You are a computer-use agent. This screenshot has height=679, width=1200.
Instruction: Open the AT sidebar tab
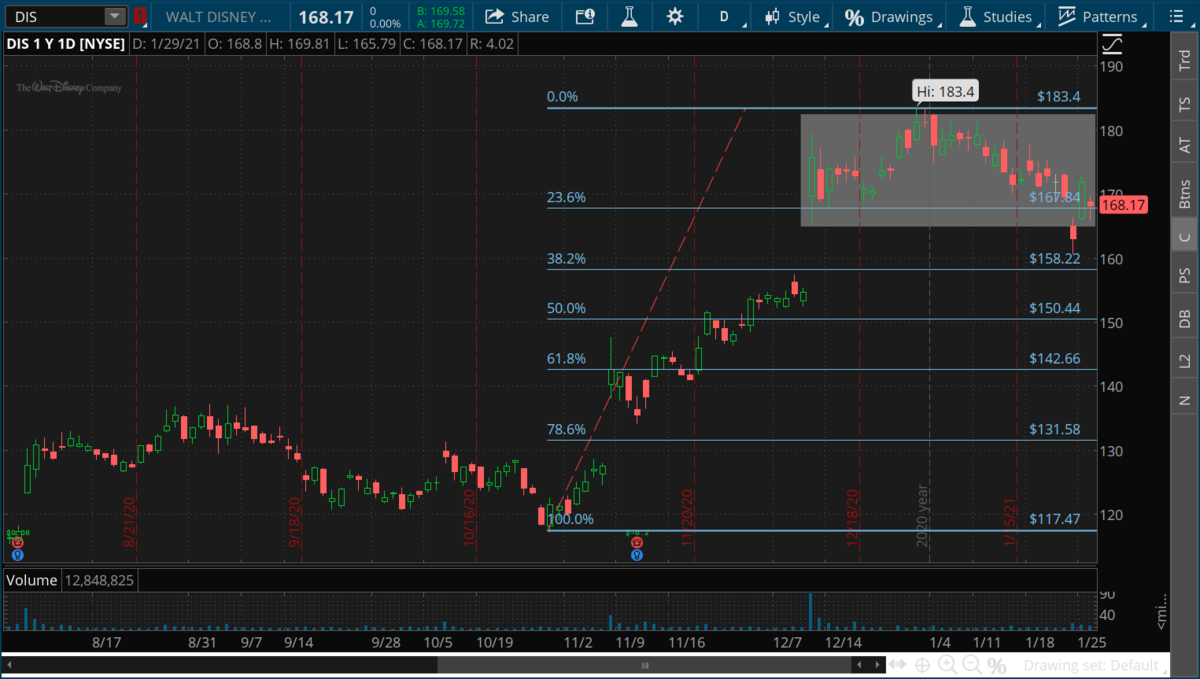click(x=1185, y=146)
